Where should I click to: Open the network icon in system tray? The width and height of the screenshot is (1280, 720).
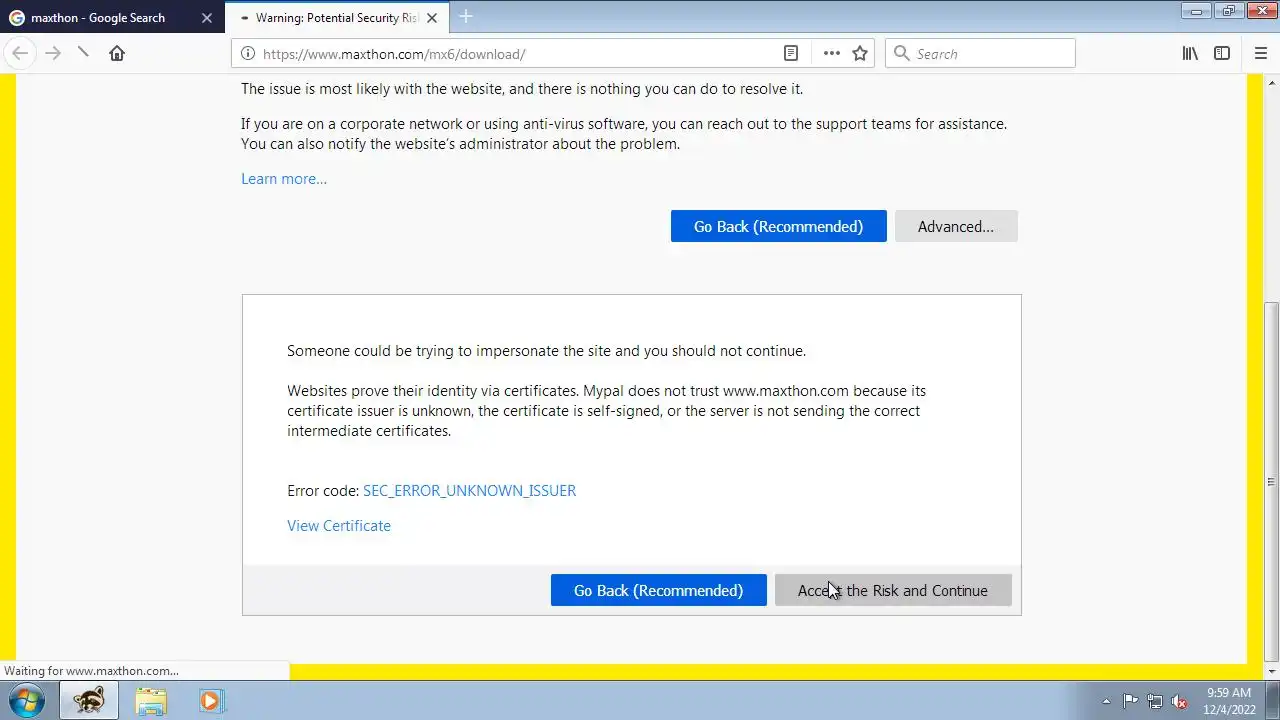click(x=1155, y=701)
